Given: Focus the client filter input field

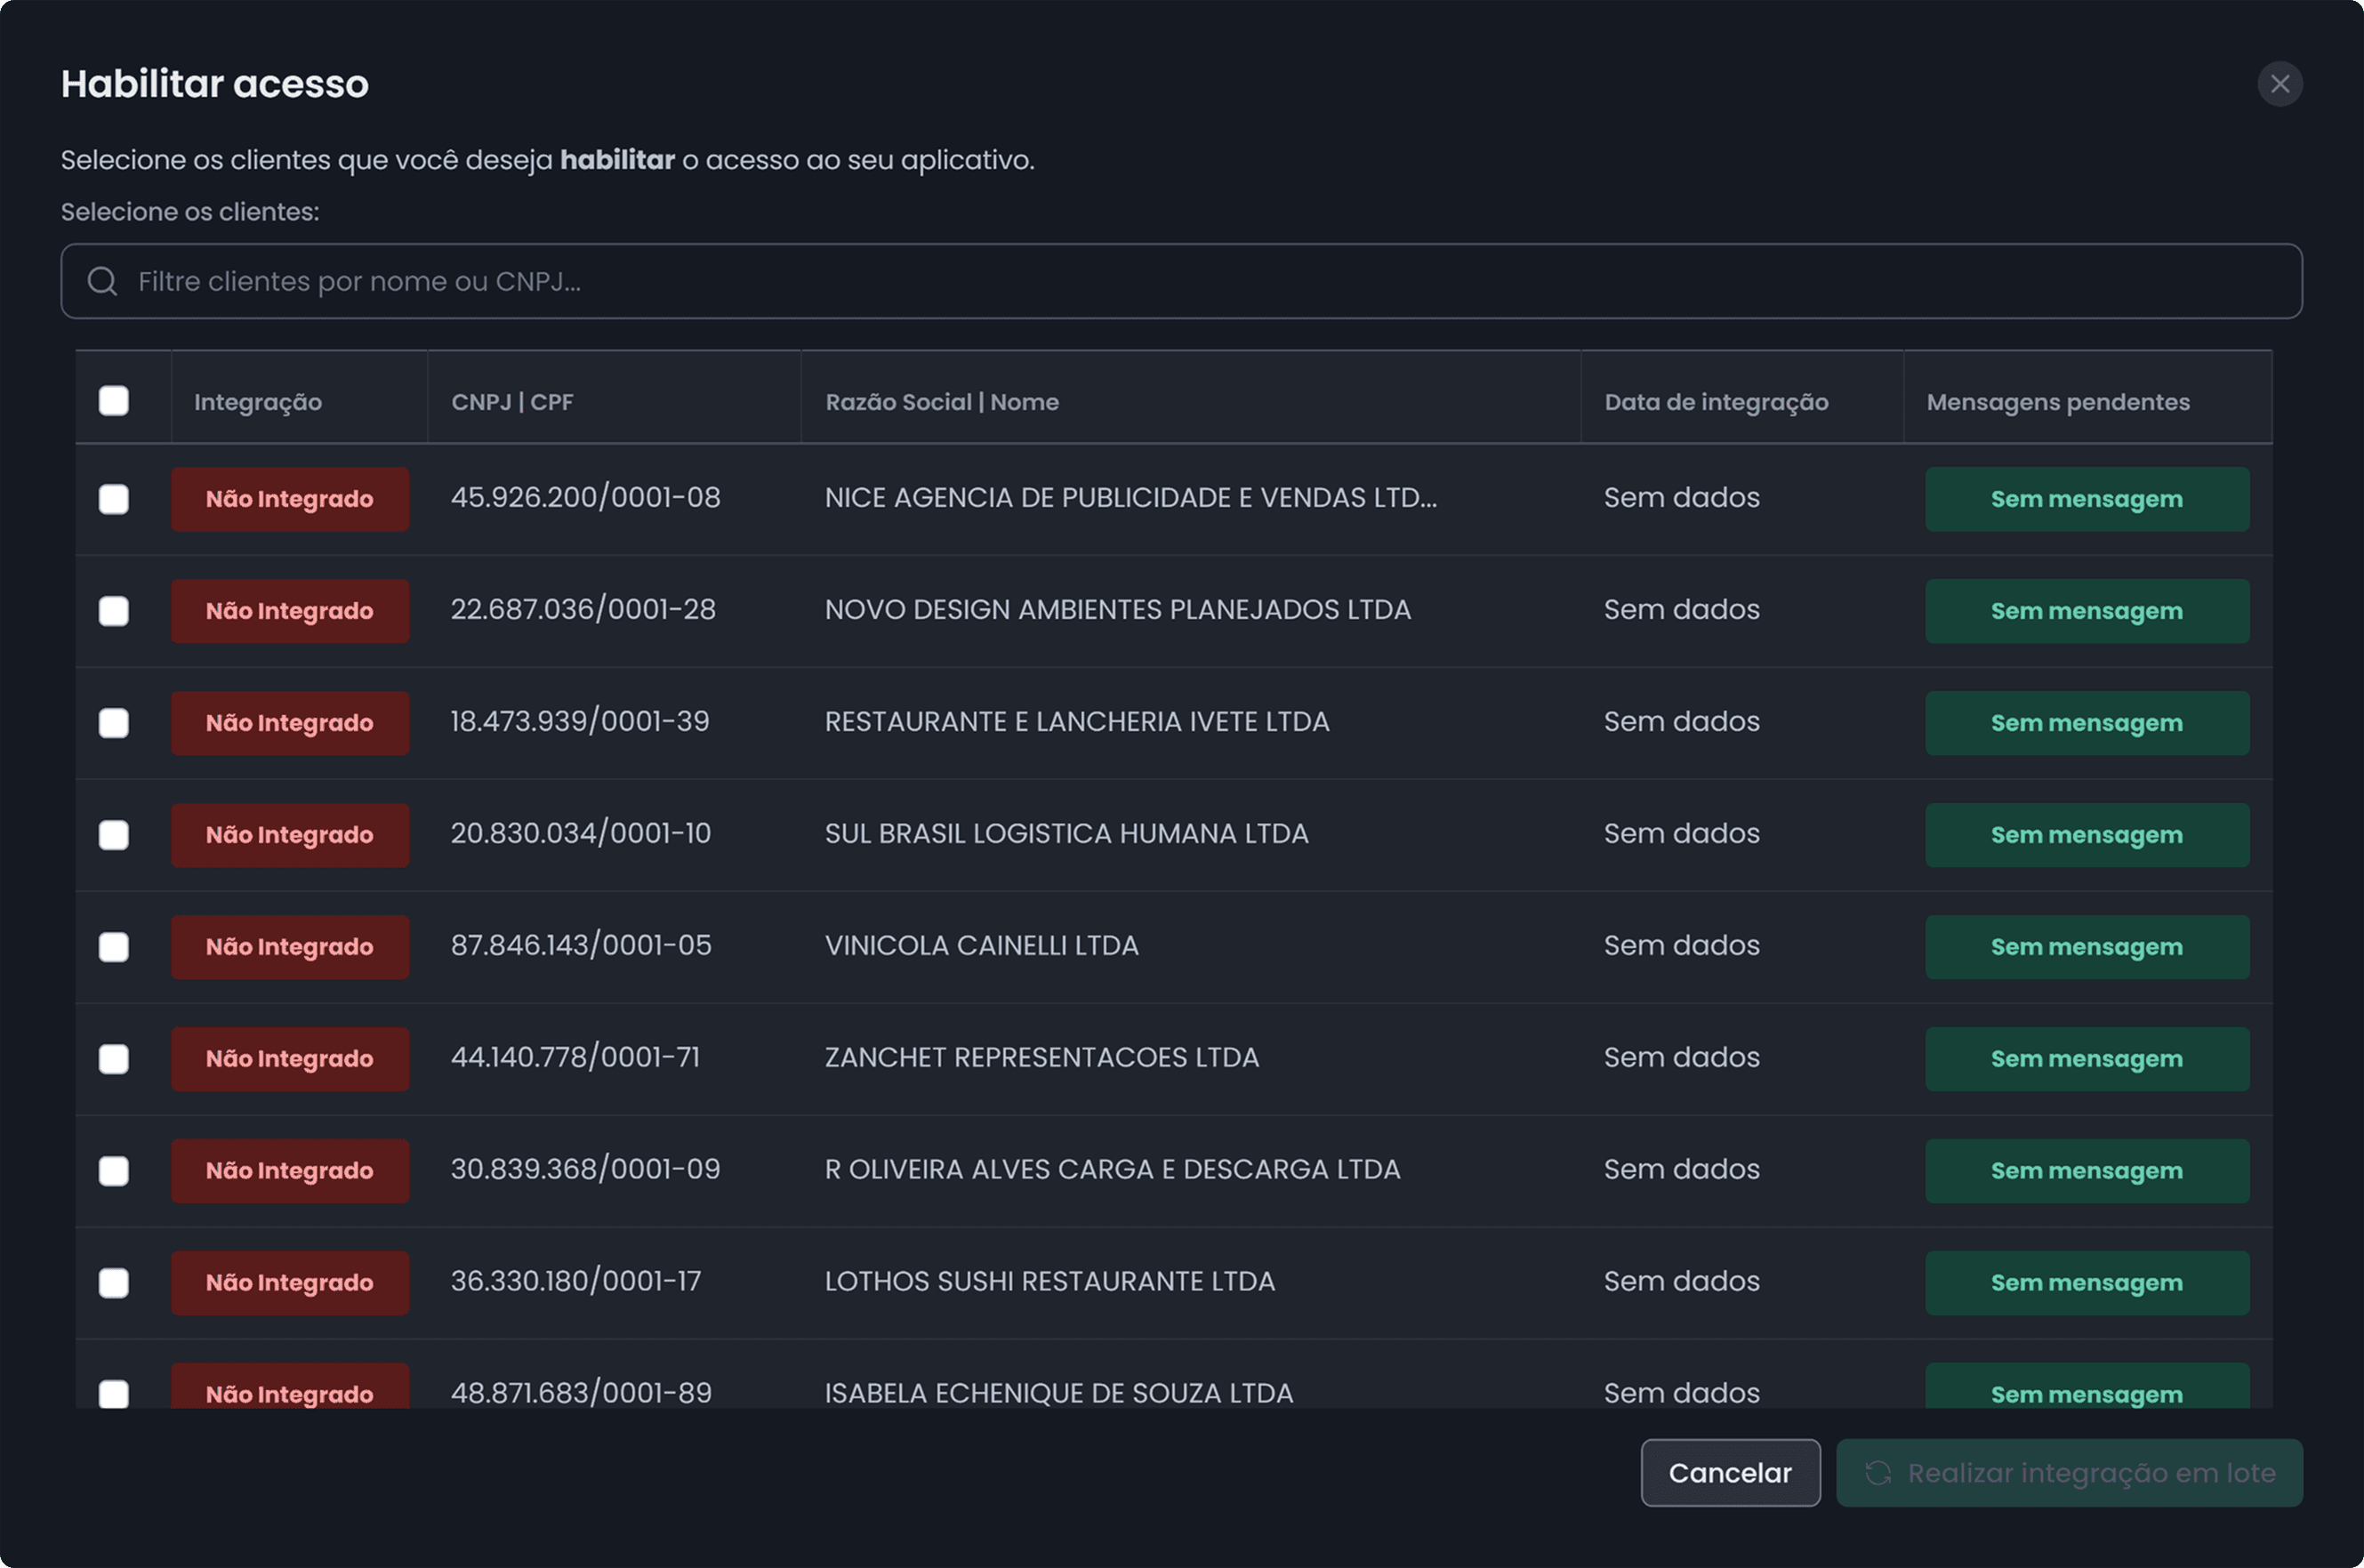Looking at the screenshot, I should [x=1200, y=281].
